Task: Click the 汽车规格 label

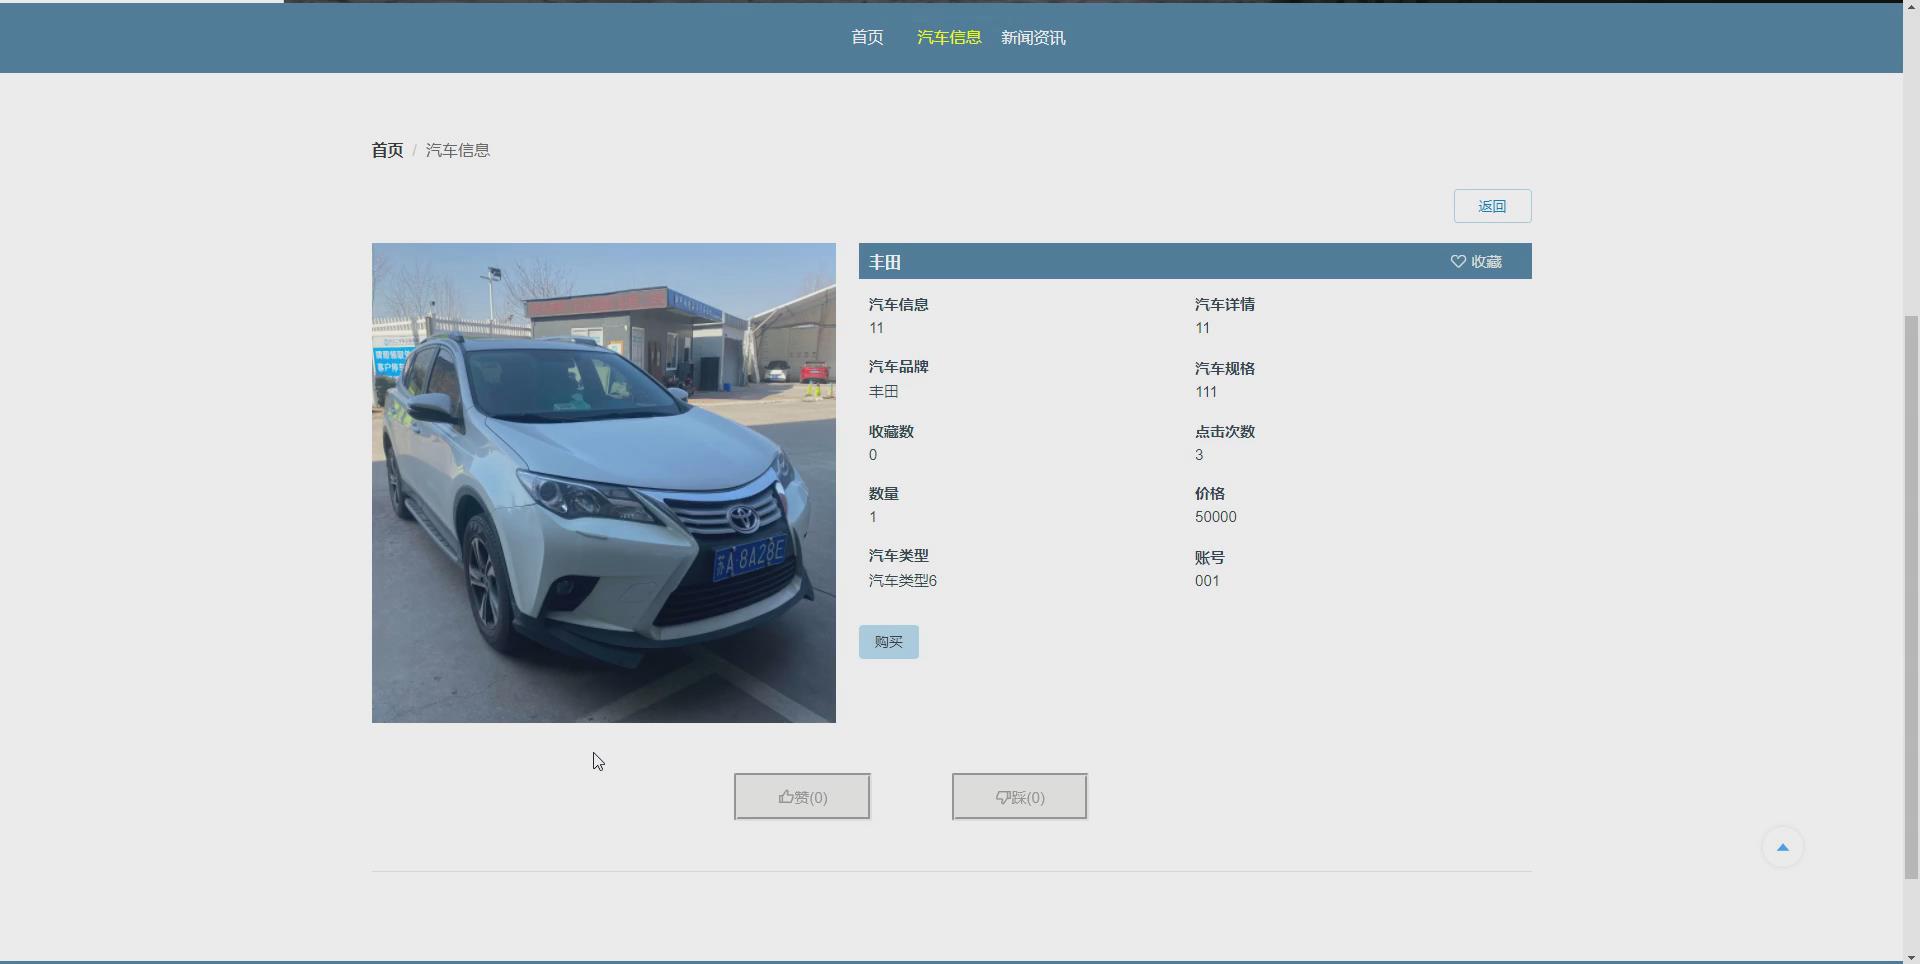Action: coord(1224,369)
